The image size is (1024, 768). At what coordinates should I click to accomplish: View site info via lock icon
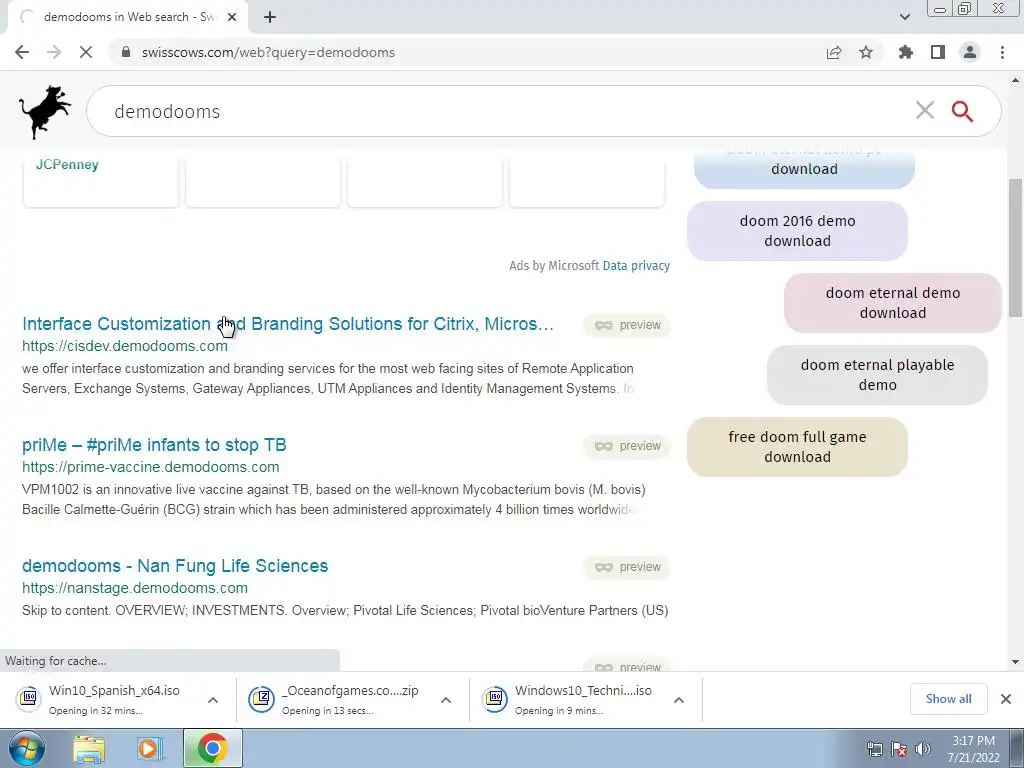pos(126,52)
